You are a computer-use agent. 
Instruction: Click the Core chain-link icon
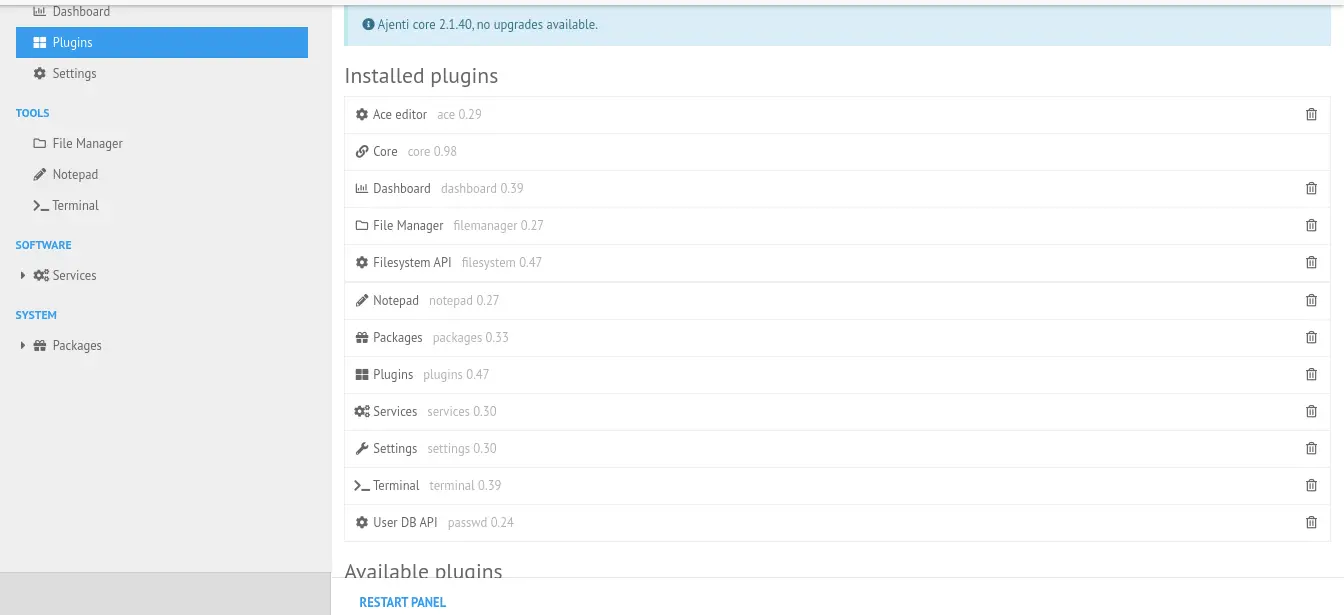[x=361, y=151]
